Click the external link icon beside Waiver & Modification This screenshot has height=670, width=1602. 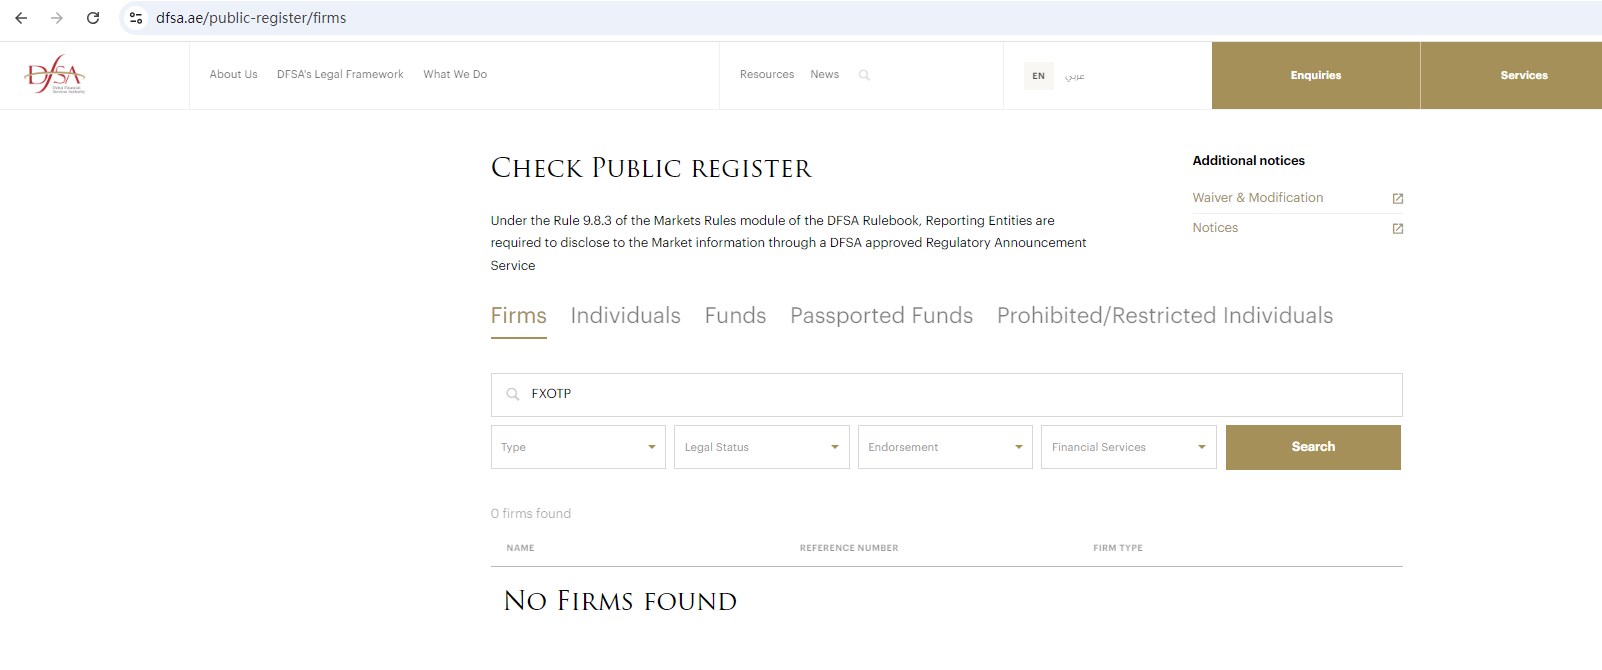1397,199
